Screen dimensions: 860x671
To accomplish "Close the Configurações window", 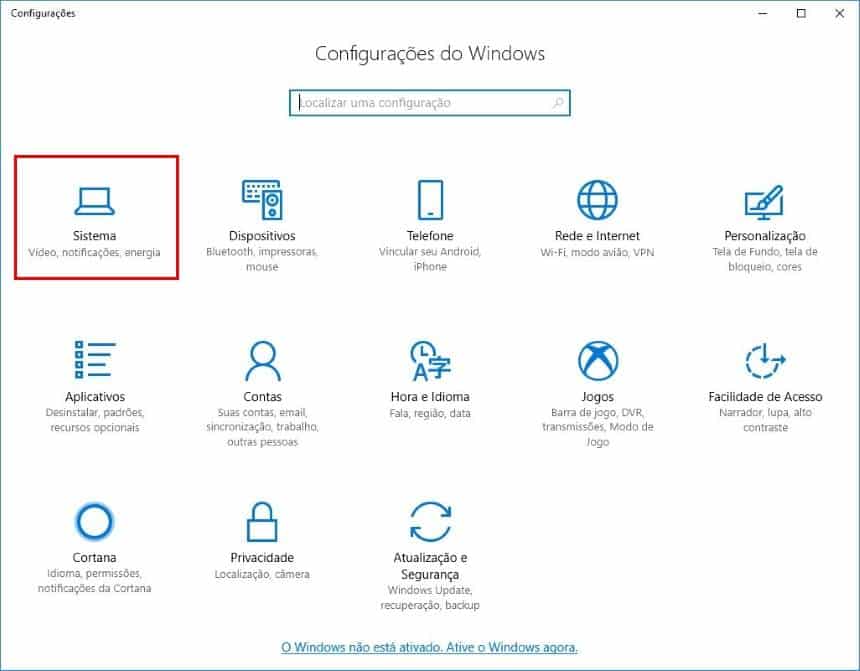I will click(840, 13).
